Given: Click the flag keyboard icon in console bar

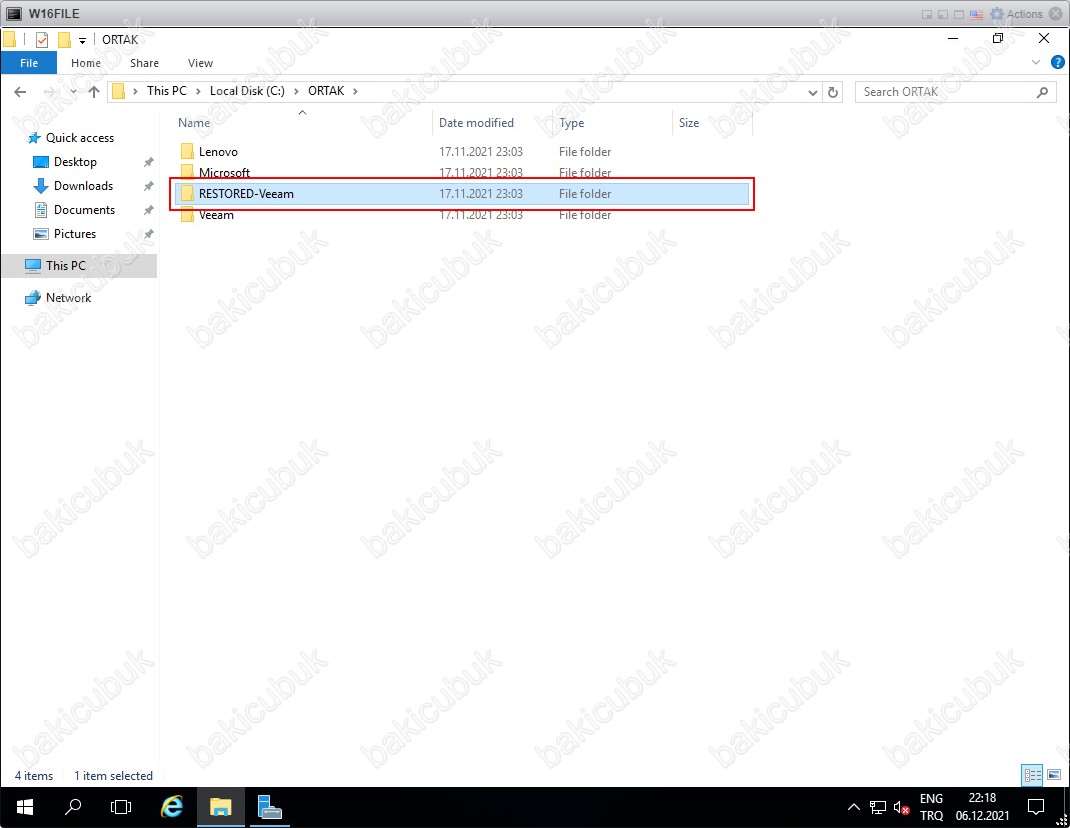Looking at the screenshot, I should [x=977, y=14].
